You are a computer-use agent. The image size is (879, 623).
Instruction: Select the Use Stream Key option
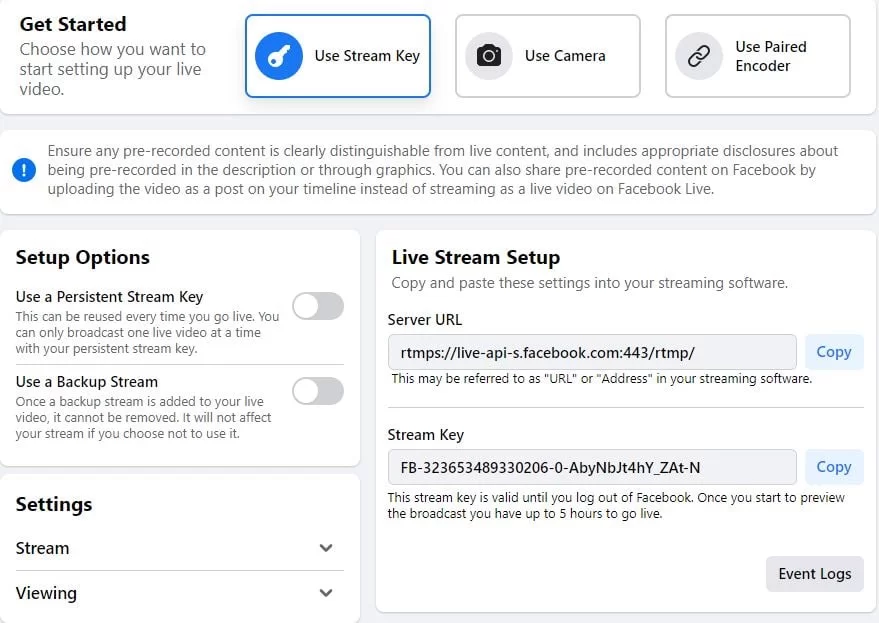click(x=338, y=56)
